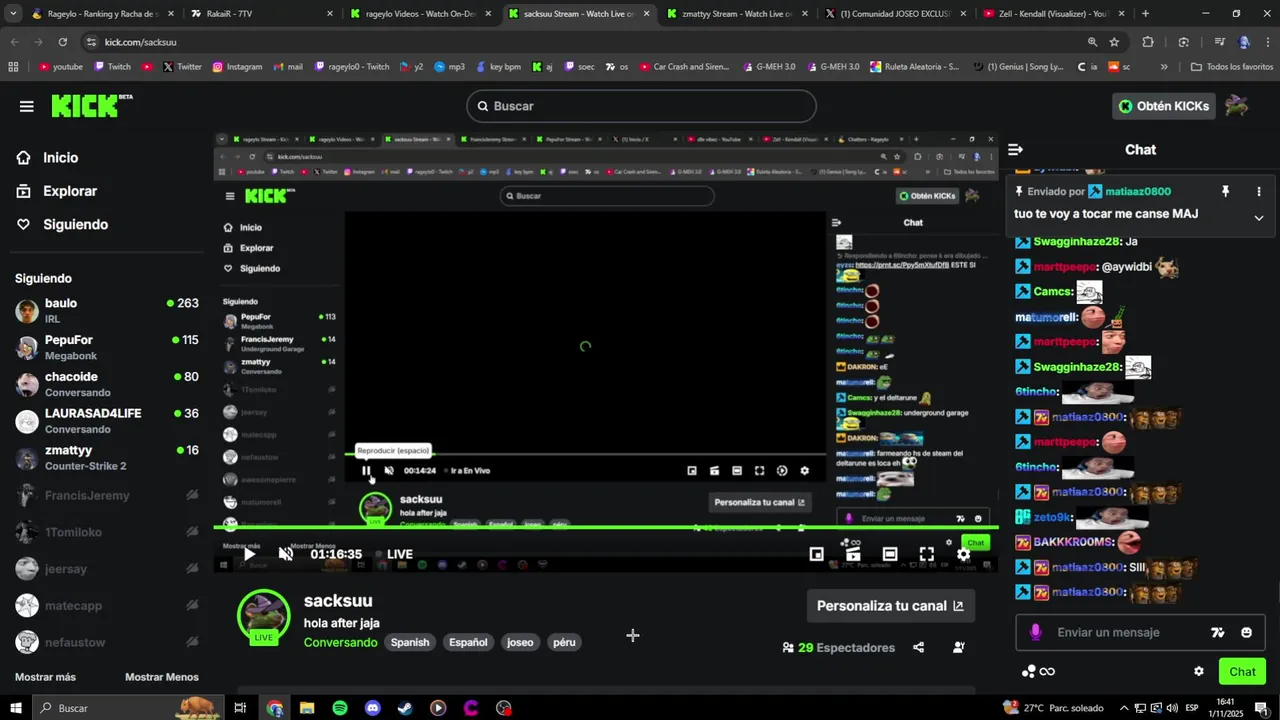
Task: Click matiaaz0800 username in pinned message
Action: click(1138, 191)
